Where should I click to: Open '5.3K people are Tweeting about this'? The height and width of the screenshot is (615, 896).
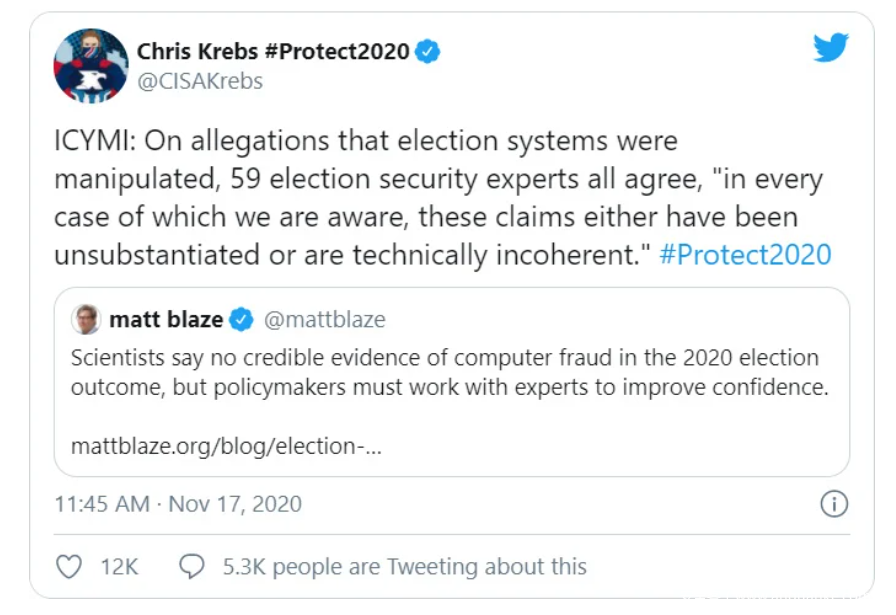click(404, 567)
